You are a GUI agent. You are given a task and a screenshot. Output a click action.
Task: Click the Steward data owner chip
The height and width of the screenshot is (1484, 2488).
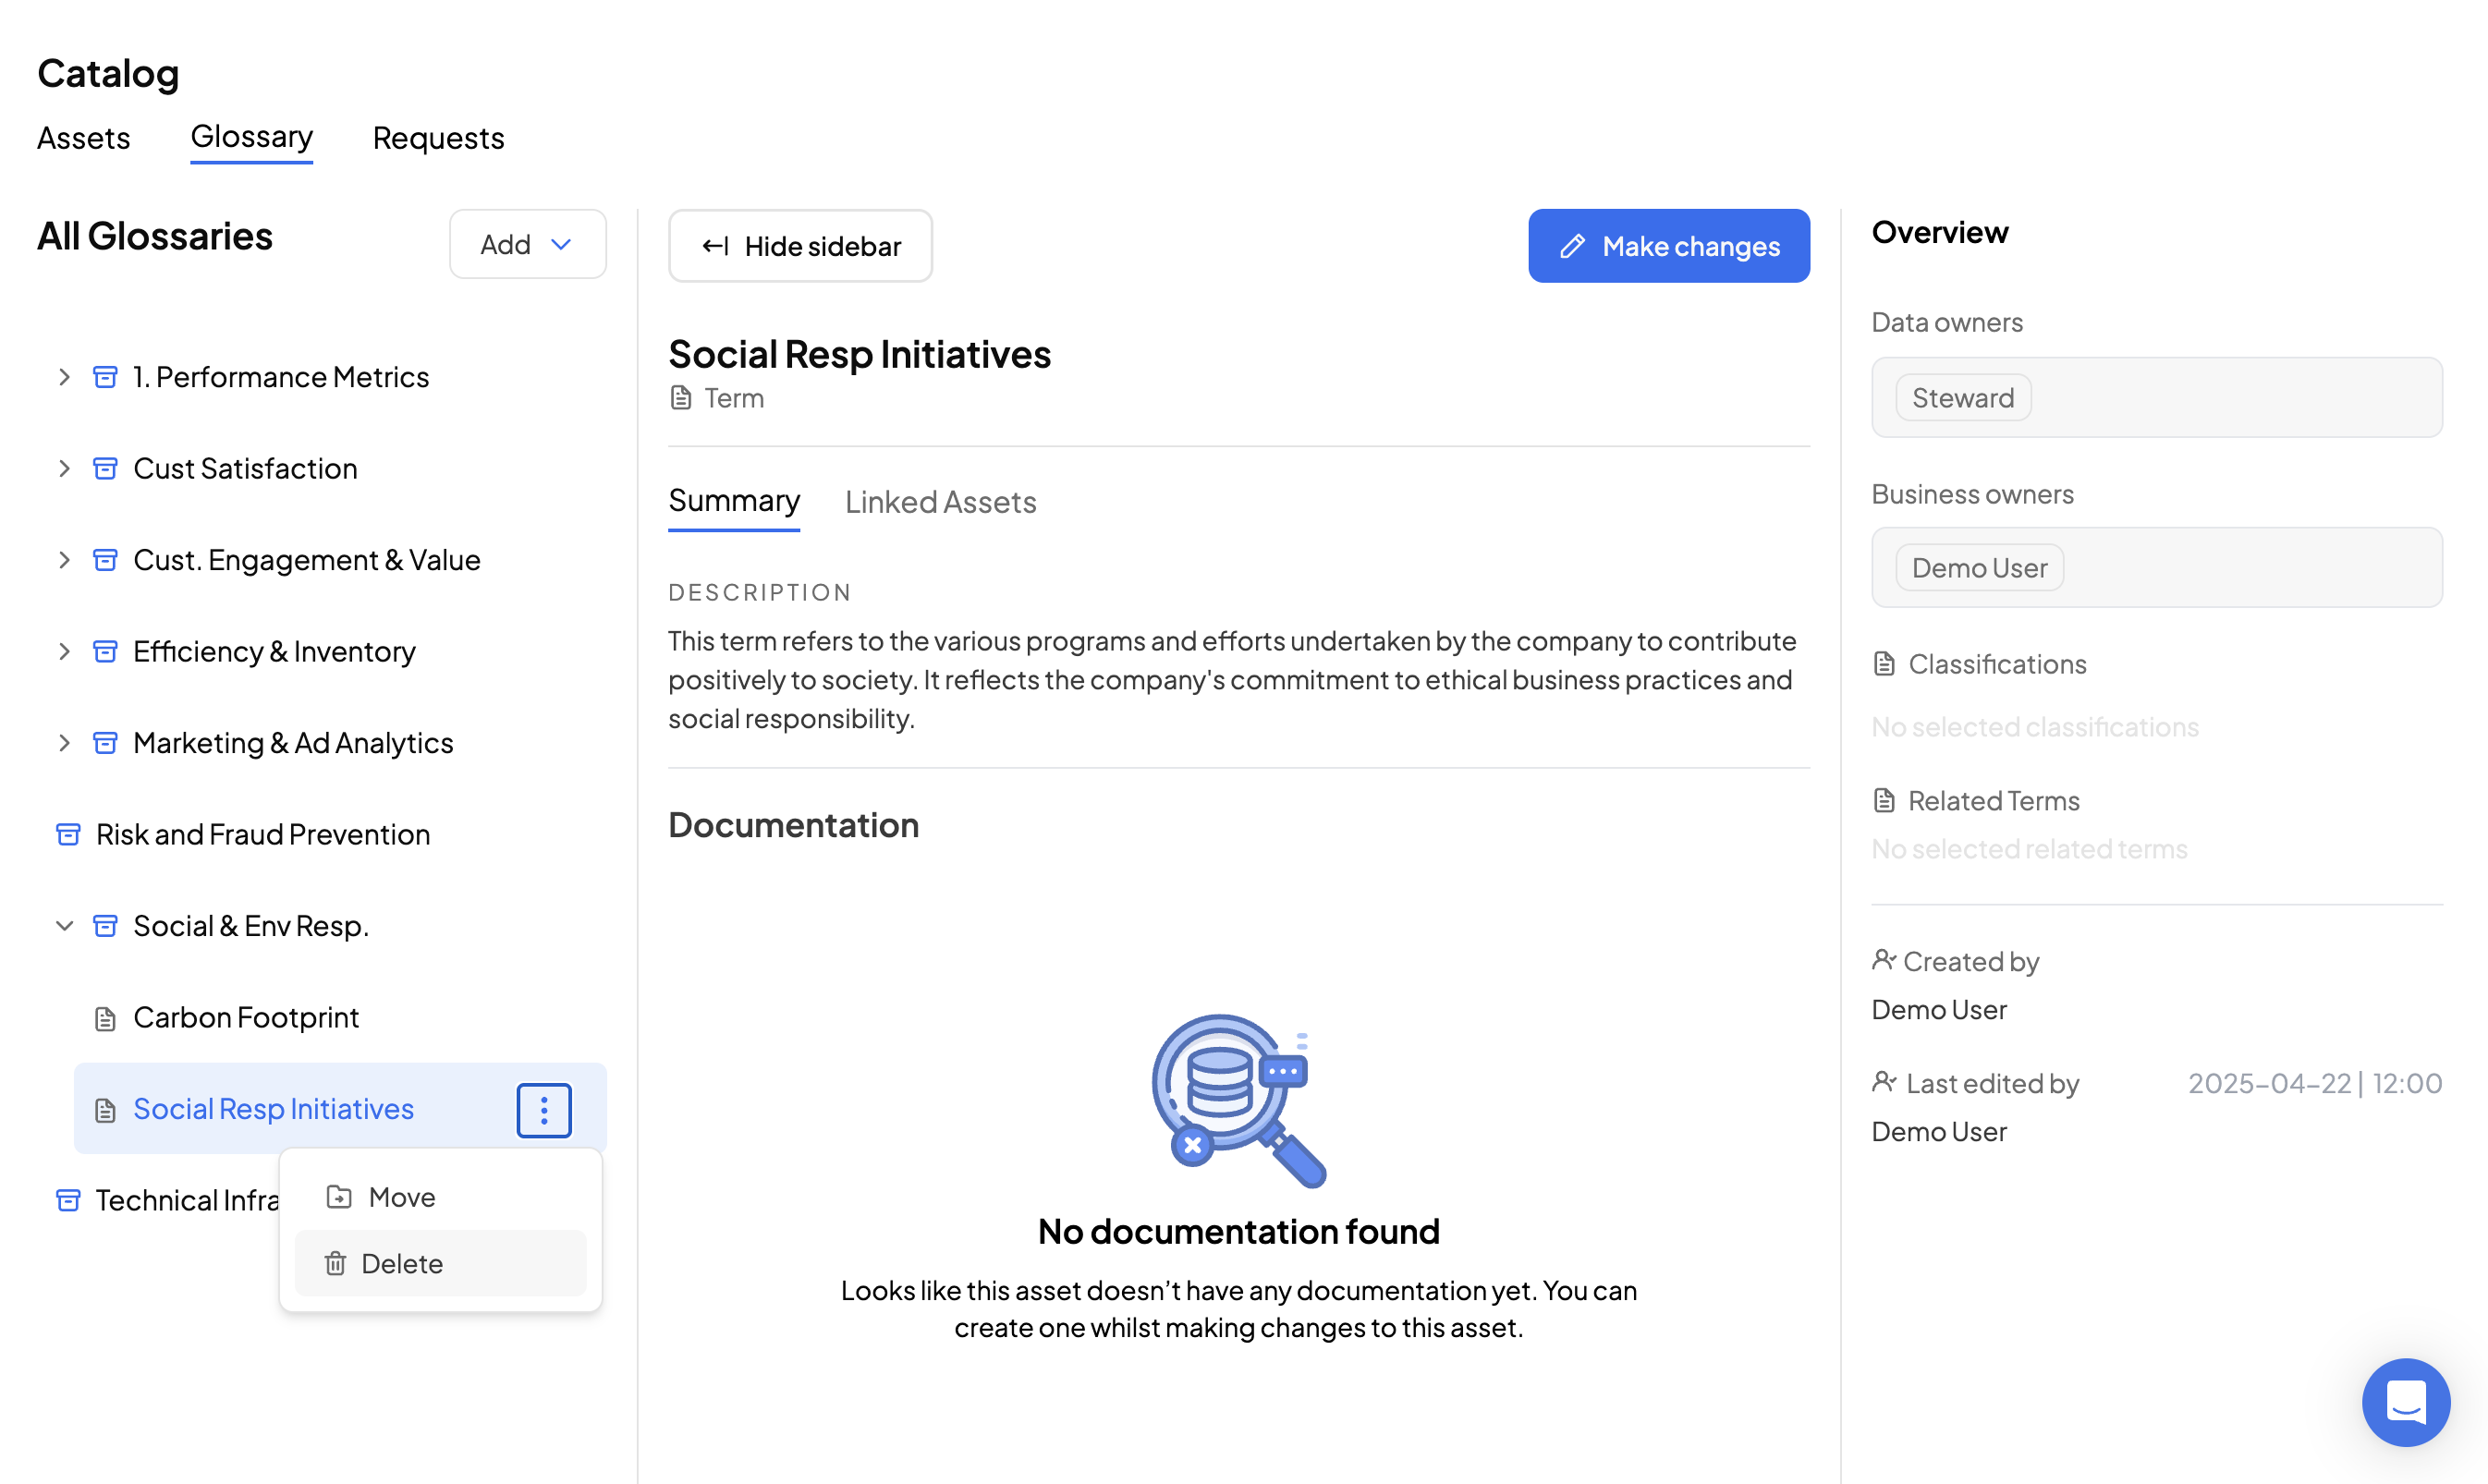pos(1962,398)
